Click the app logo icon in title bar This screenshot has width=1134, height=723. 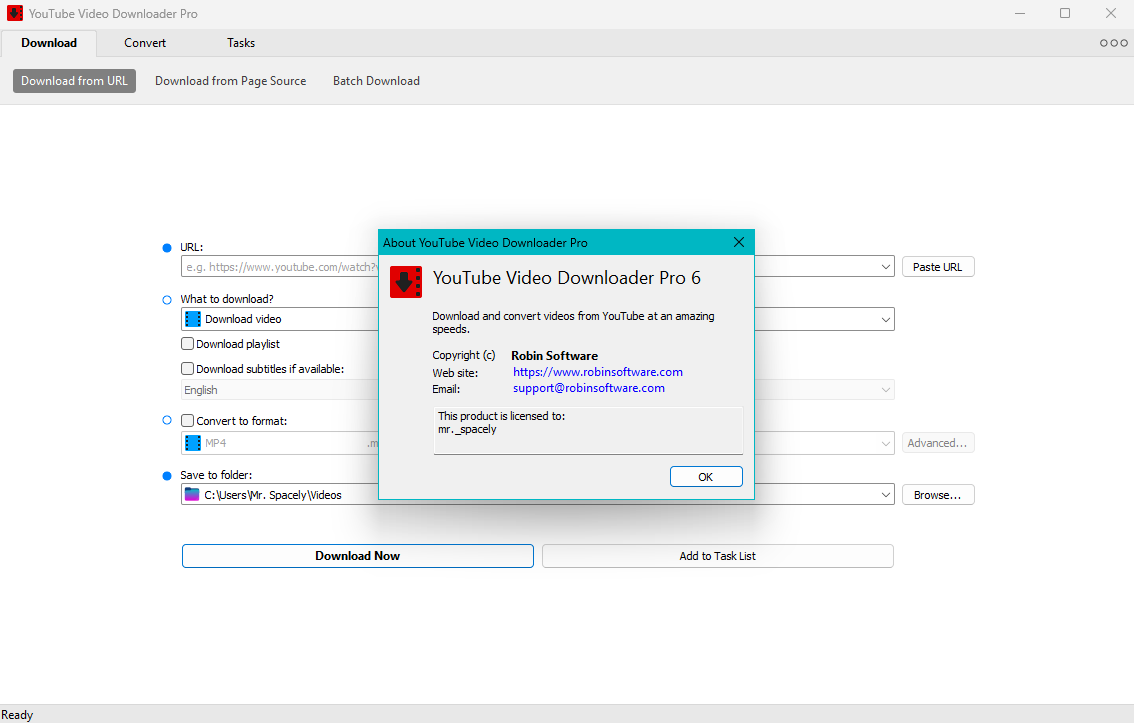tap(14, 13)
